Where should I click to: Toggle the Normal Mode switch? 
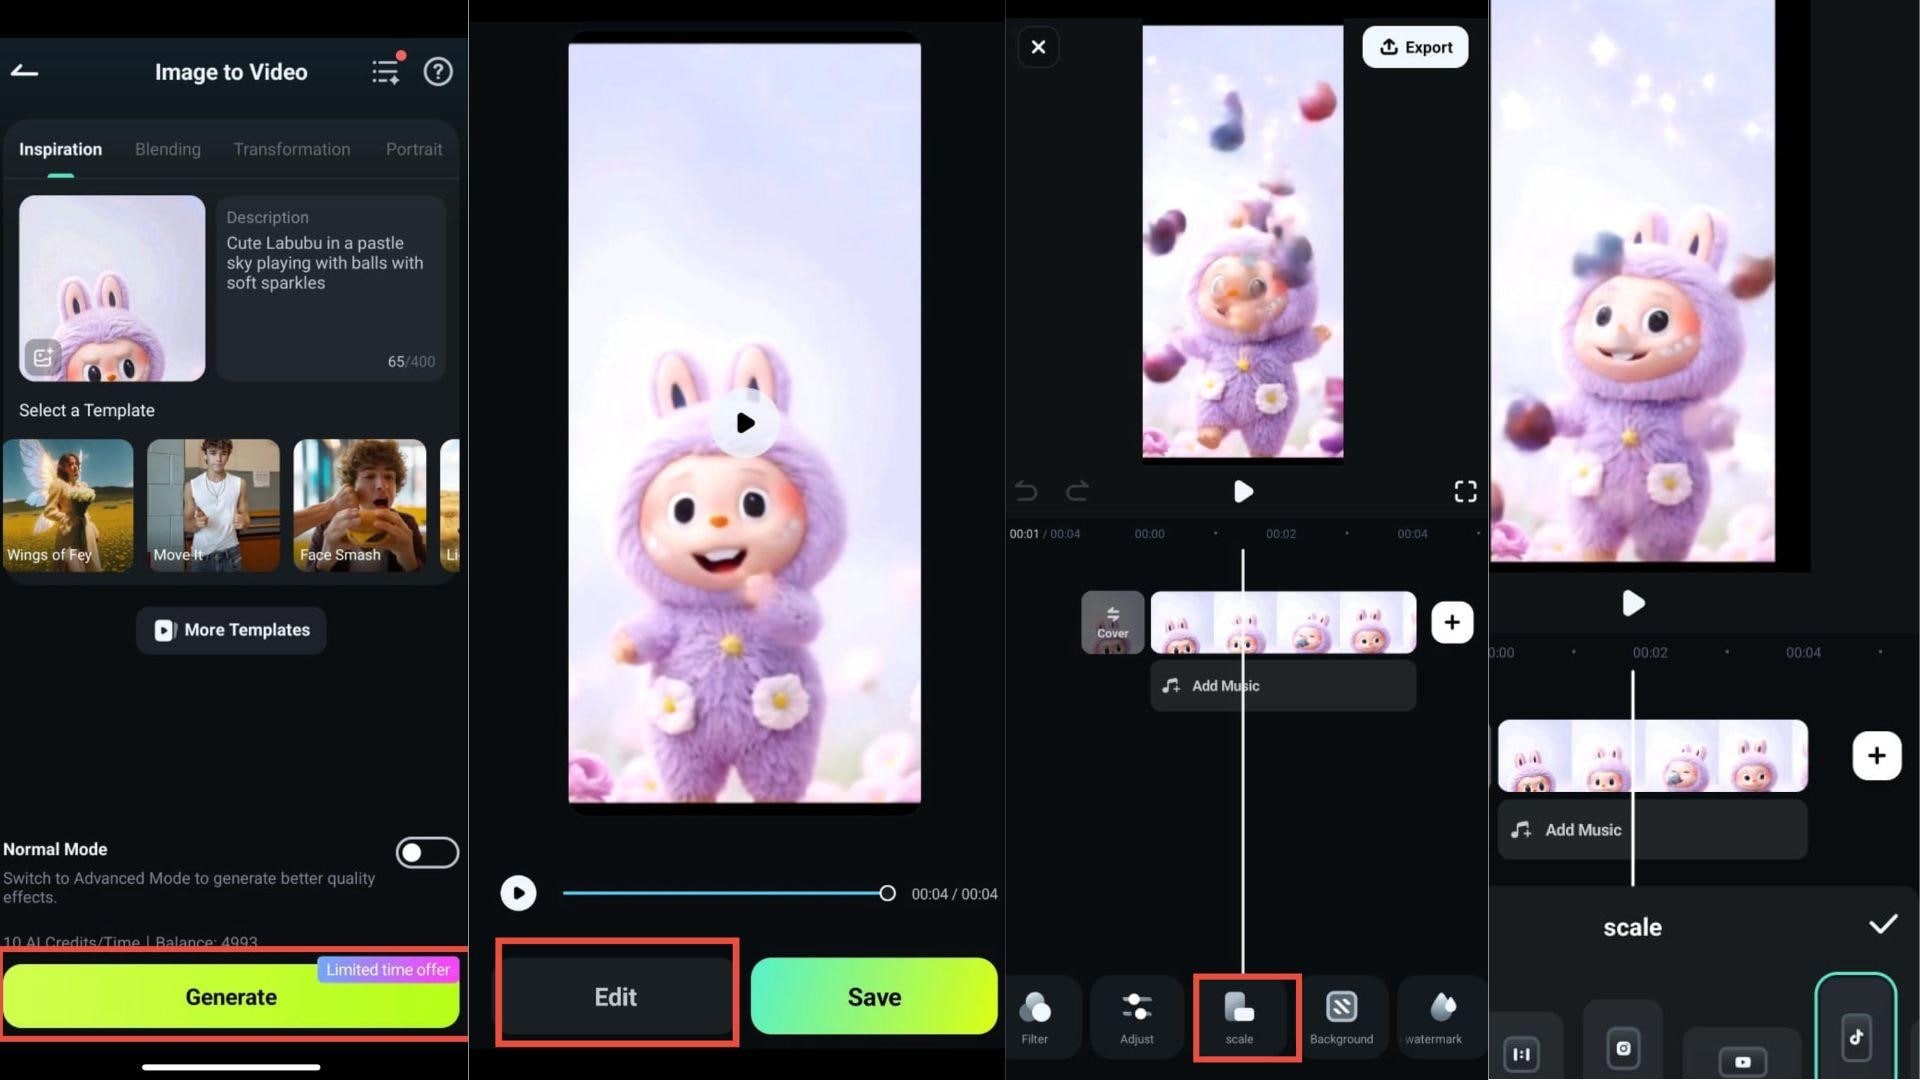point(427,853)
